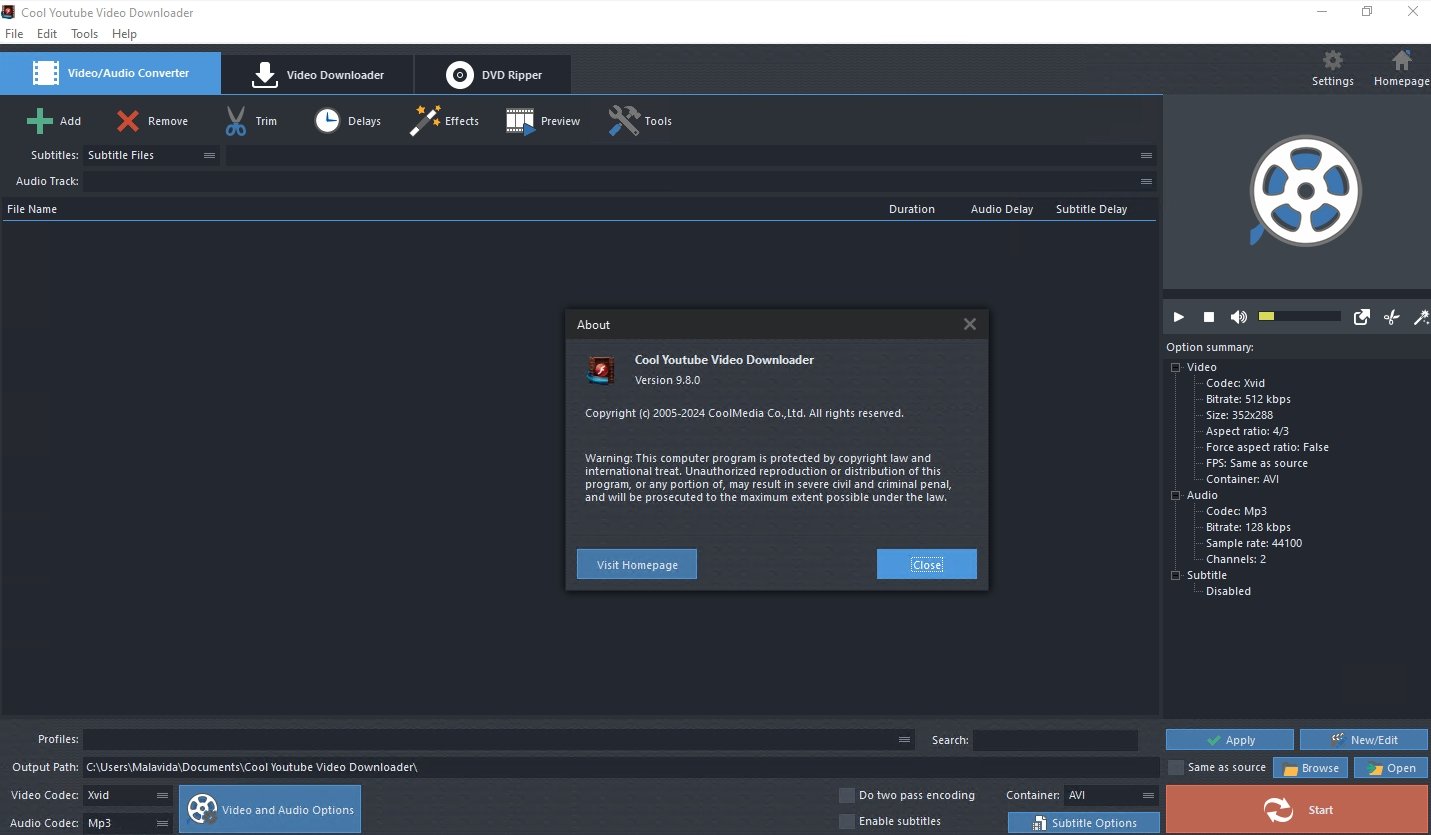Select the Trim scissors tool

point(235,121)
